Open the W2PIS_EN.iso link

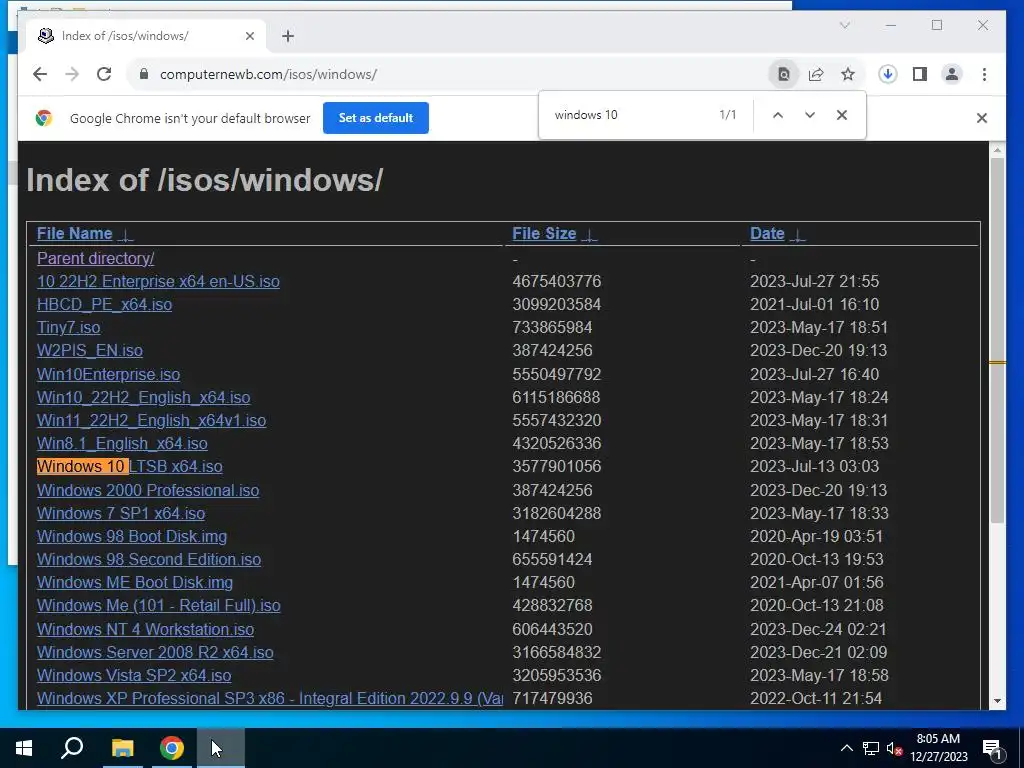pyautogui.click(x=89, y=351)
